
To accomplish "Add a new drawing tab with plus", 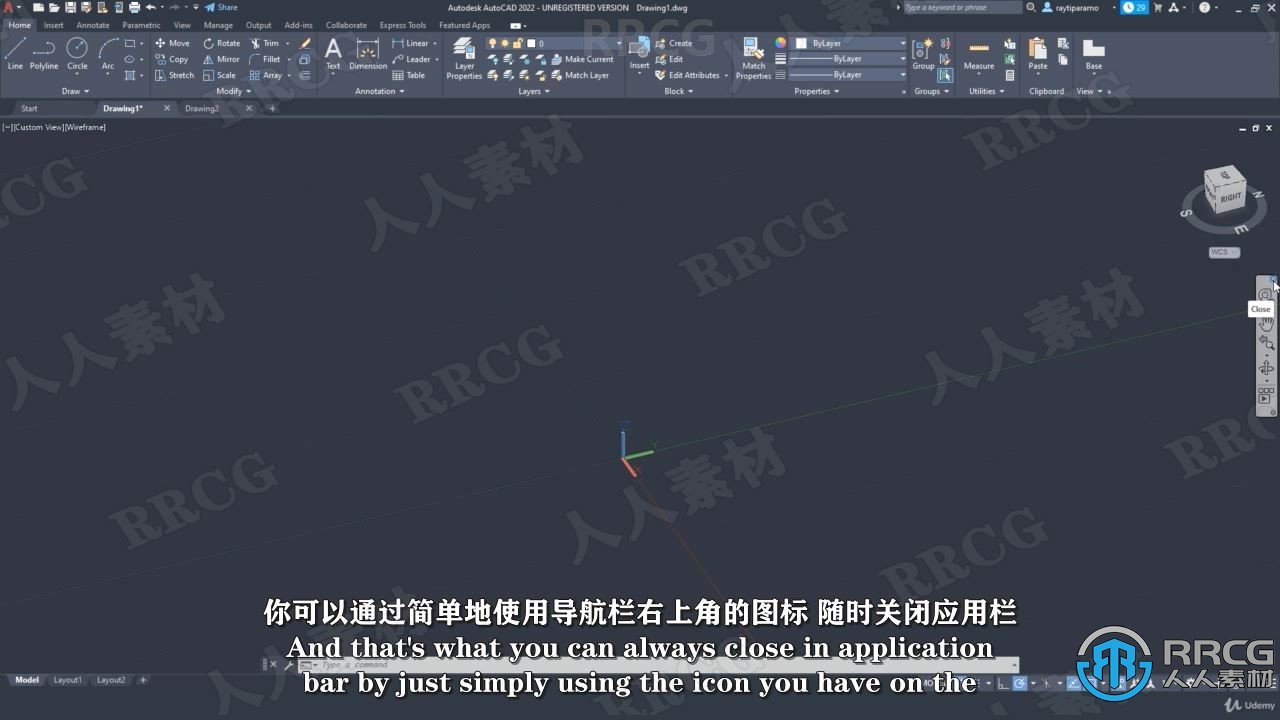I will coord(272,108).
